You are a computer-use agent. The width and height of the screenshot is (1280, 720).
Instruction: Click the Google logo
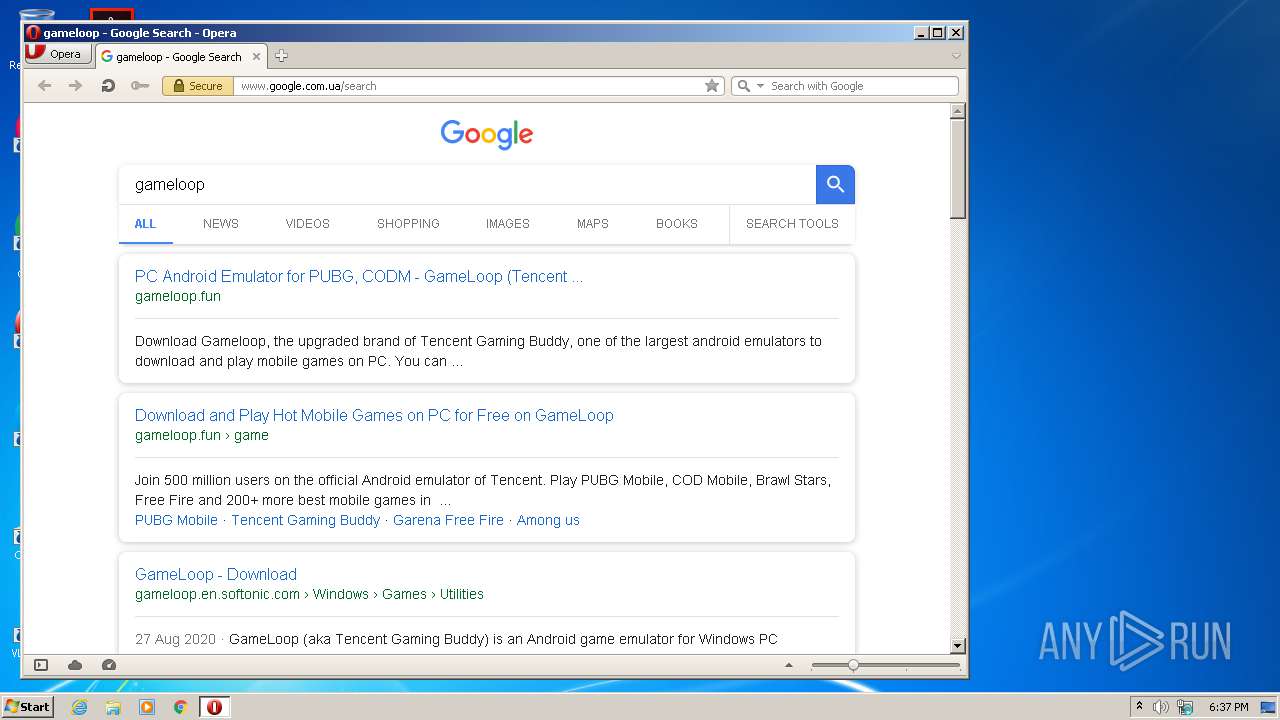tap(487, 135)
